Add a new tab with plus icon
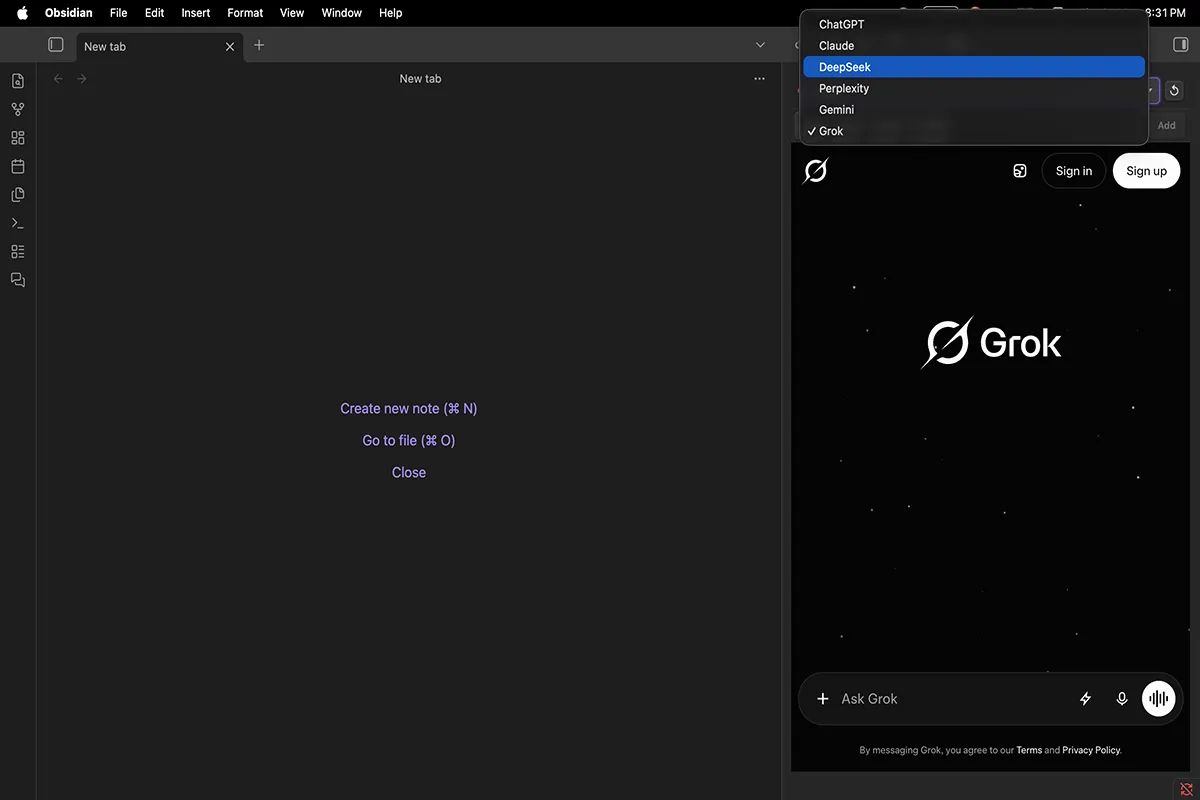 click(259, 45)
